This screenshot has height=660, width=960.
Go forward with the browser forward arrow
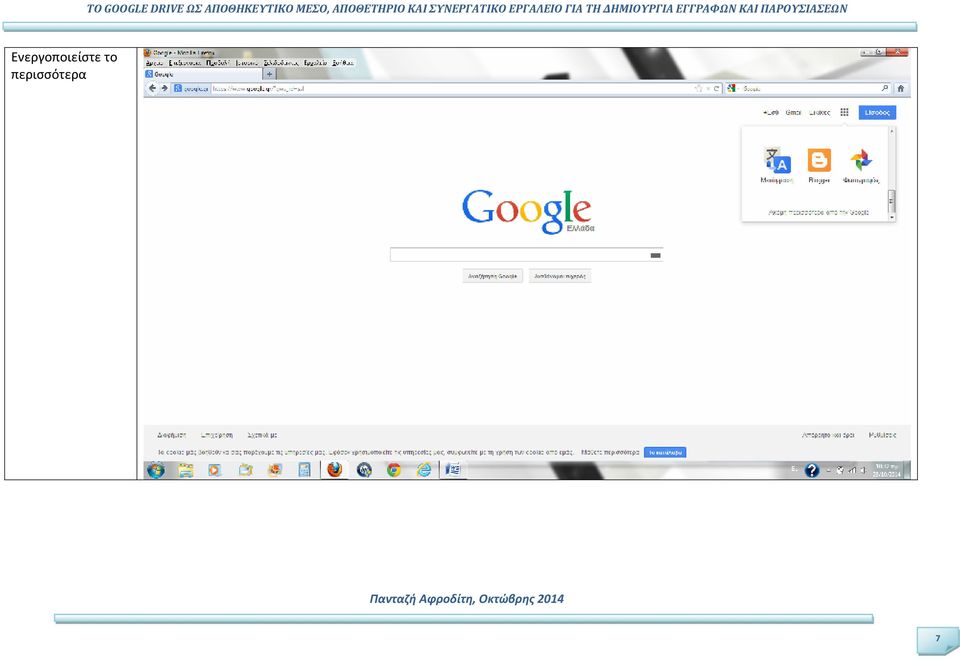click(164, 88)
